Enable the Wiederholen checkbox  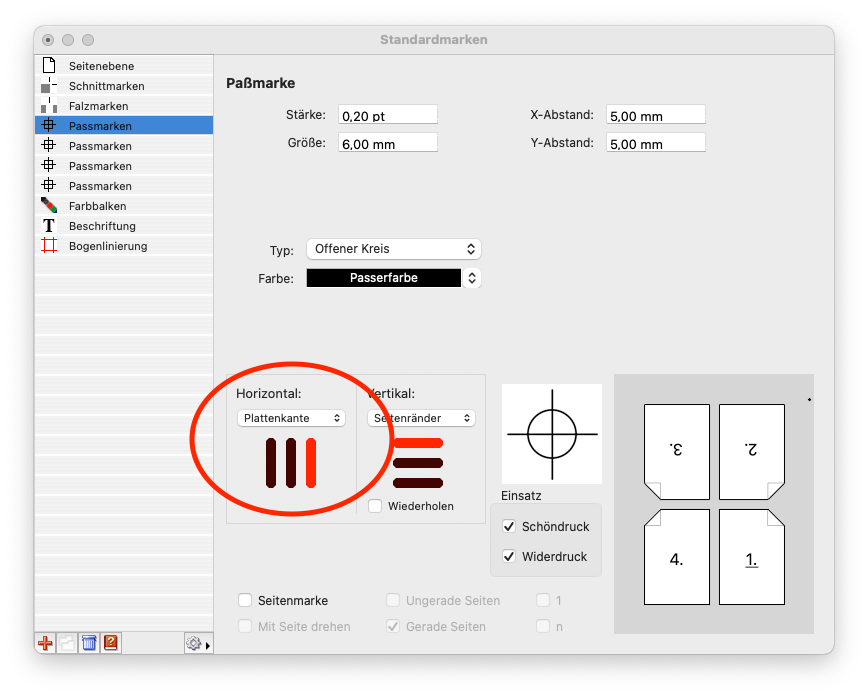coord(375,506)
